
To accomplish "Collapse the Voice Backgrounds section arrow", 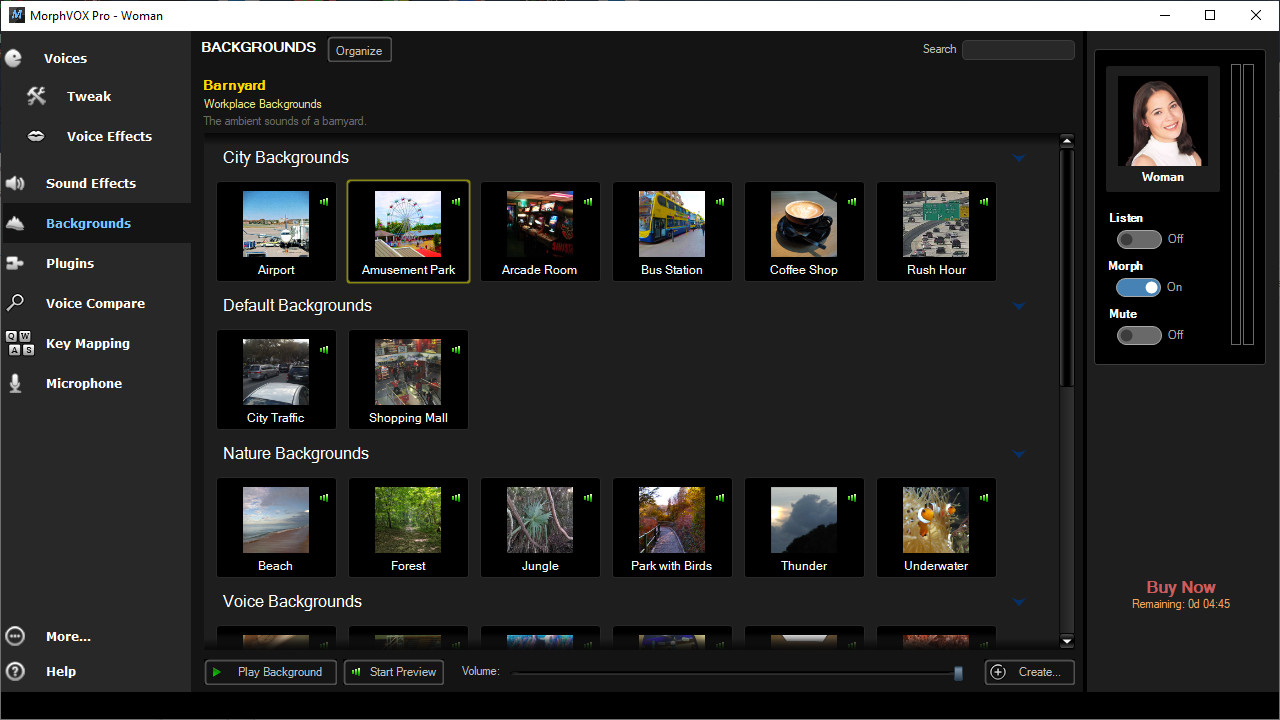I will click(x=1019, y=602).
